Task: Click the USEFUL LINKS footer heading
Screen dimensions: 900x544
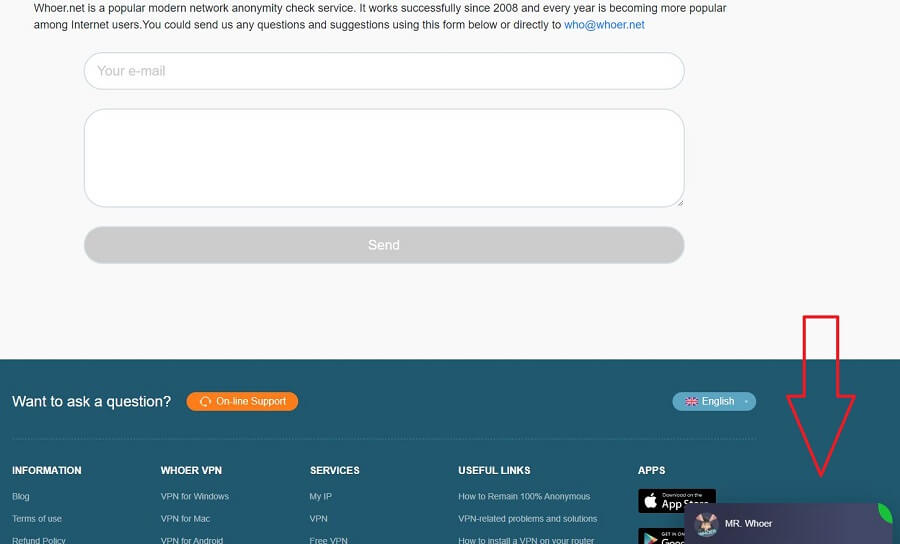Action: (x=494, y=471)
